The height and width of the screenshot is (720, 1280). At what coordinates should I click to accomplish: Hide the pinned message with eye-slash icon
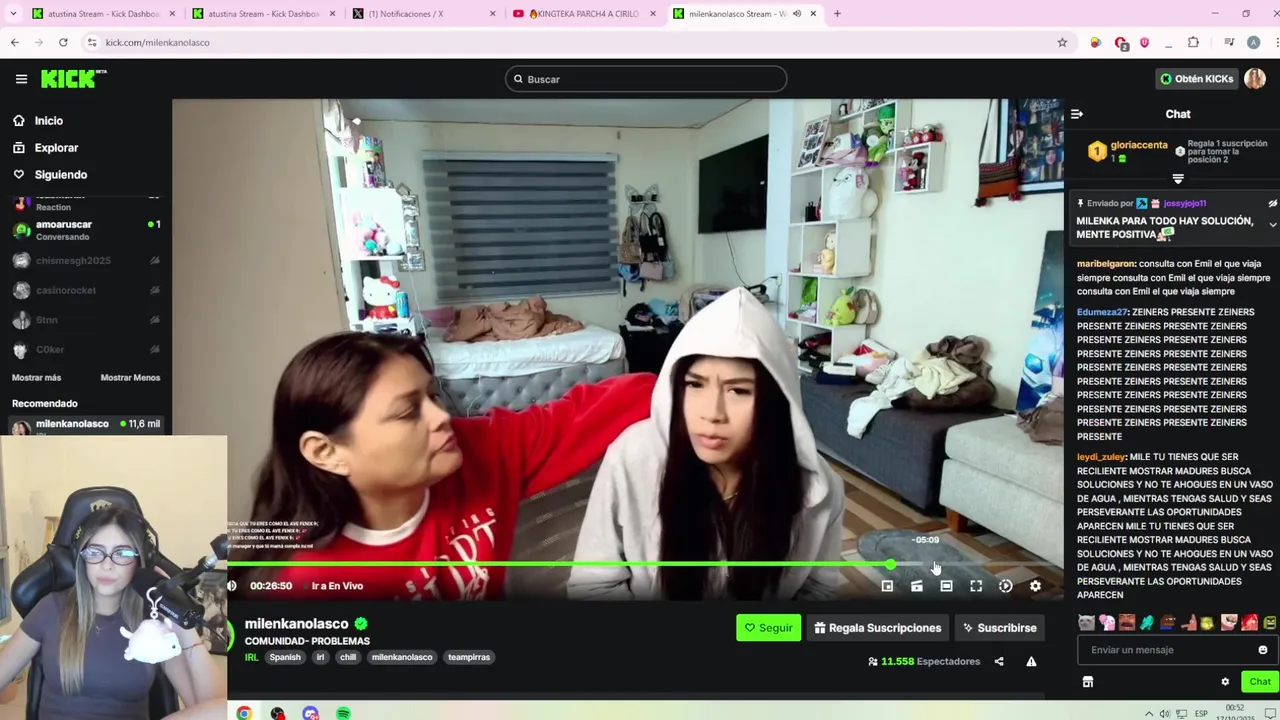(1272, 203)
